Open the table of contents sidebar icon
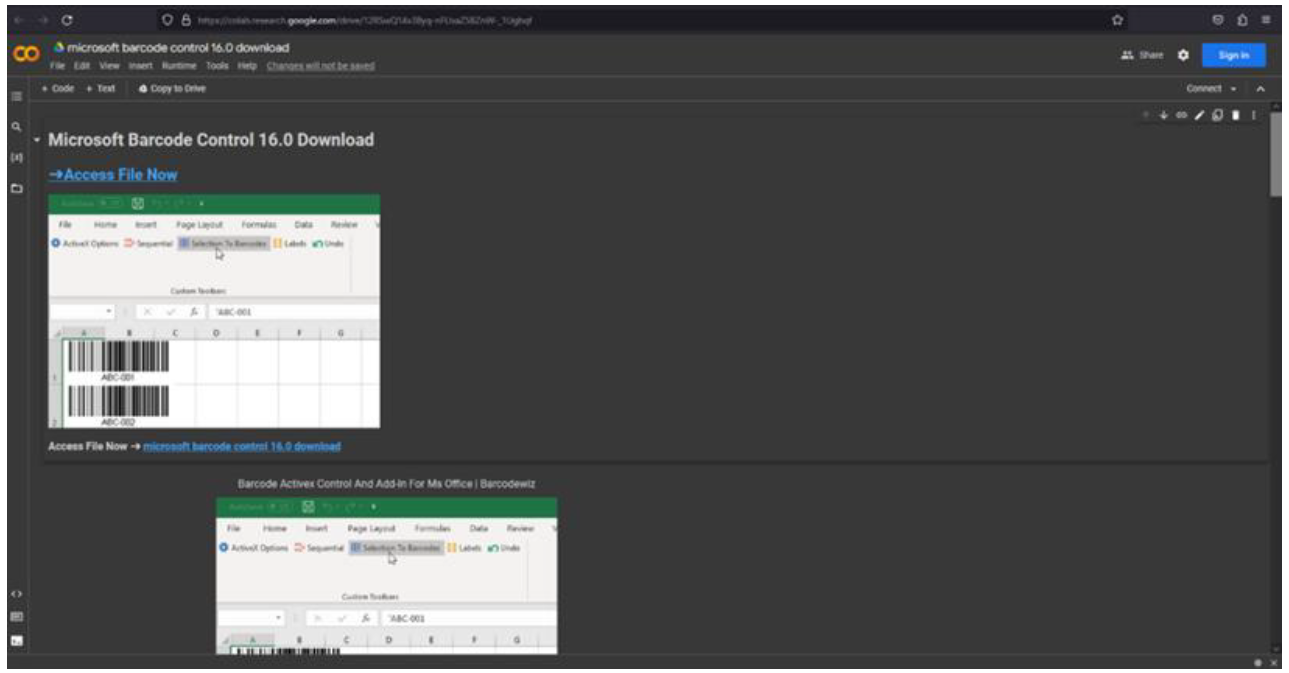The image size is (1289, 673). pyautogui.click(x=16, y=96)
